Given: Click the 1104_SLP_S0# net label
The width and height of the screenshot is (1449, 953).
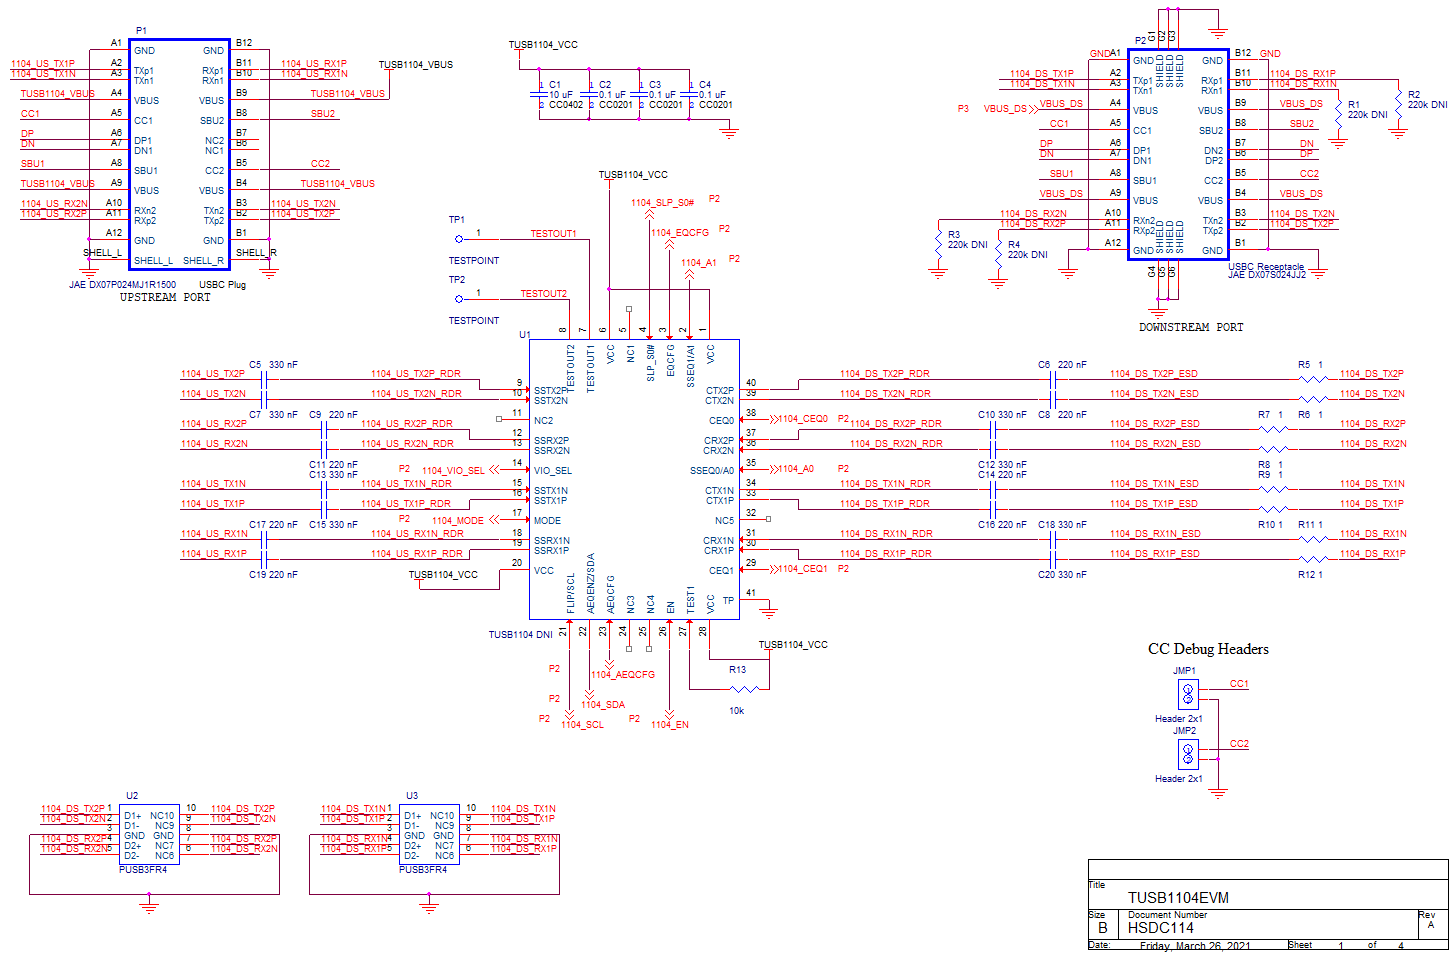Looking at the screenshot, I should [663, 202].
